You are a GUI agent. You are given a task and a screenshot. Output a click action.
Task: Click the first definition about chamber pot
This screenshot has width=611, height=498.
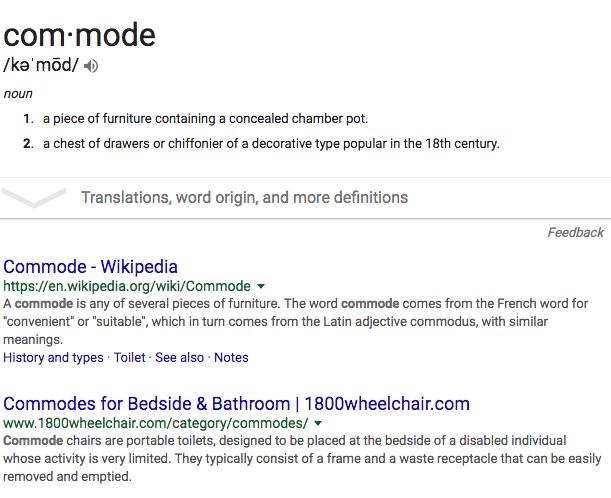pyautogui.click(x=205, y=118)
